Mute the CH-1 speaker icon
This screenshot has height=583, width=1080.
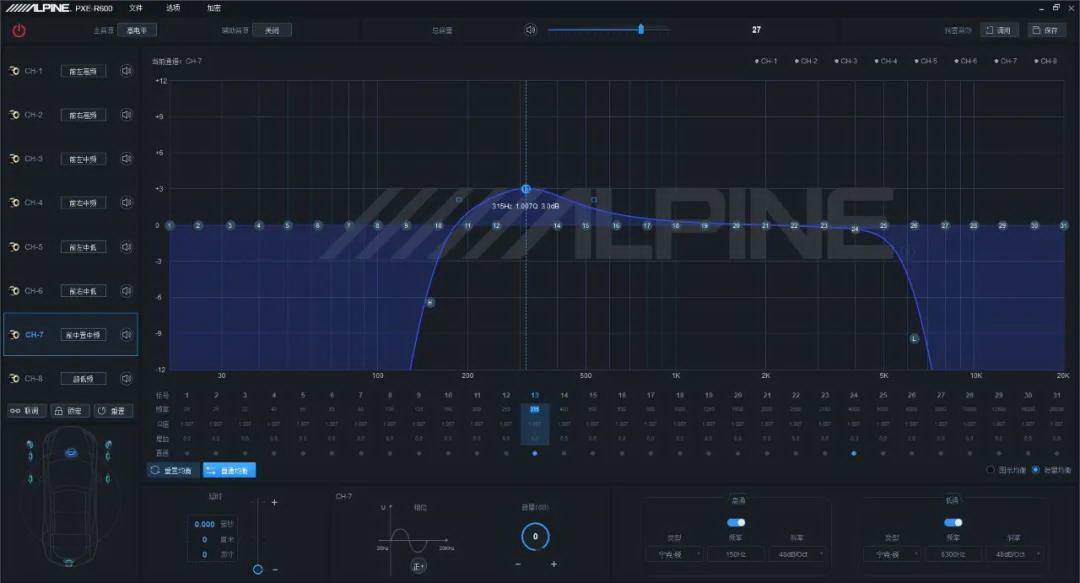(x=126, y=70)
